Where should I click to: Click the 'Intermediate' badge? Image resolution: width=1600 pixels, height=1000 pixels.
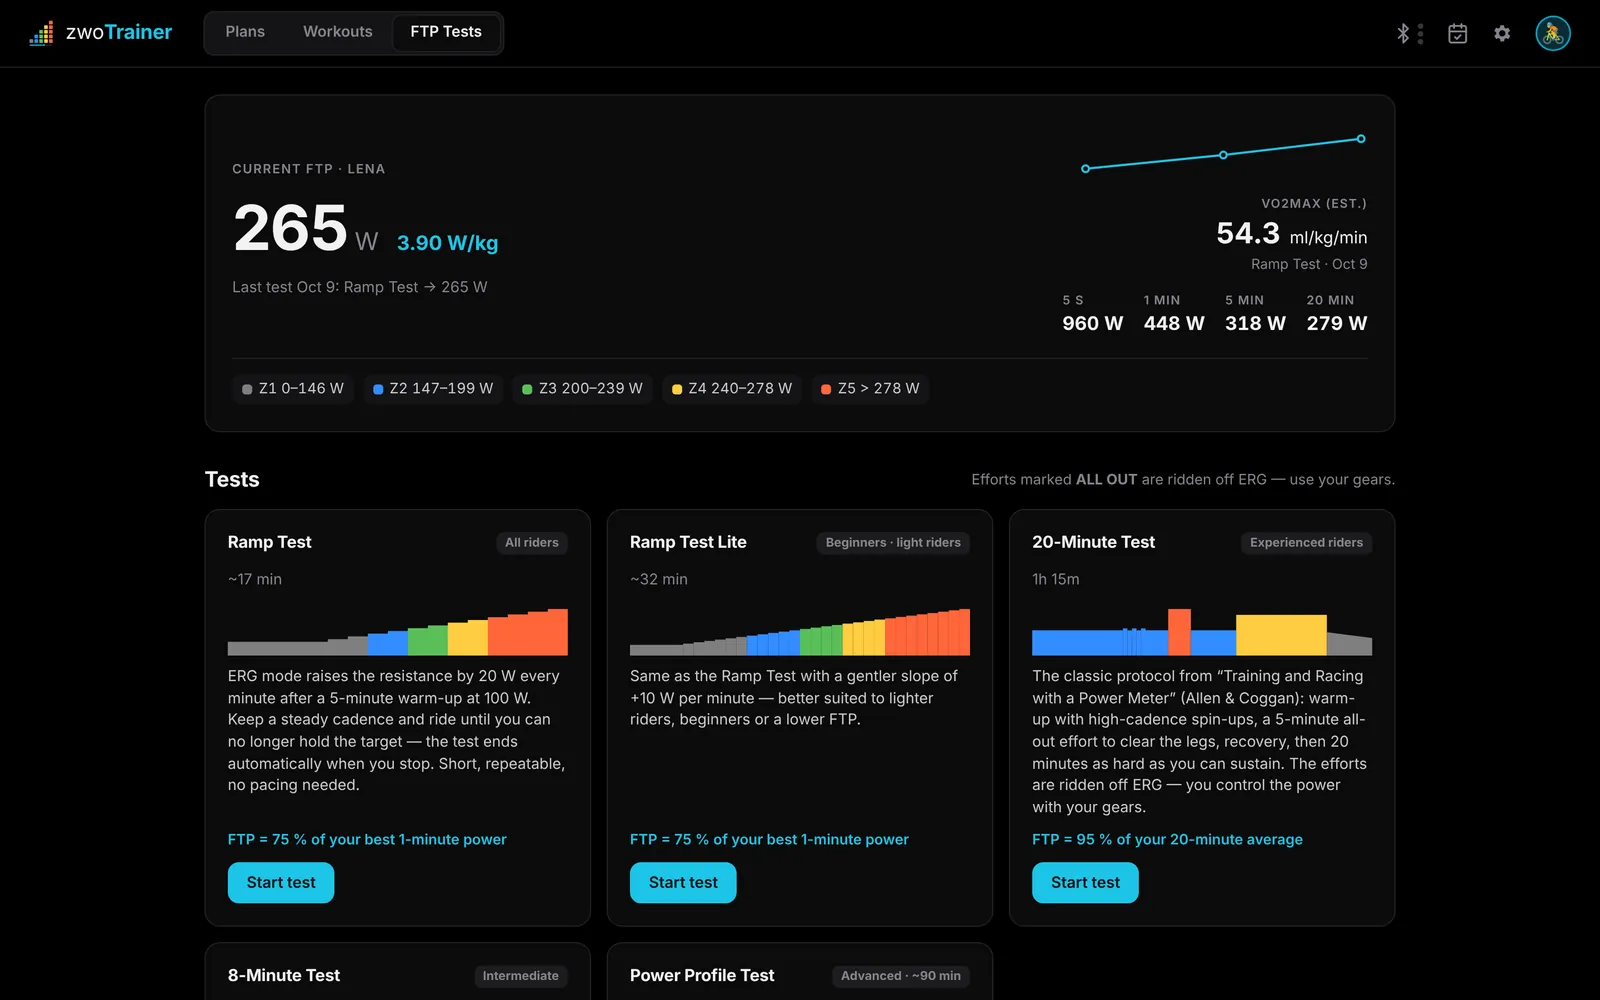pos(520,976)
